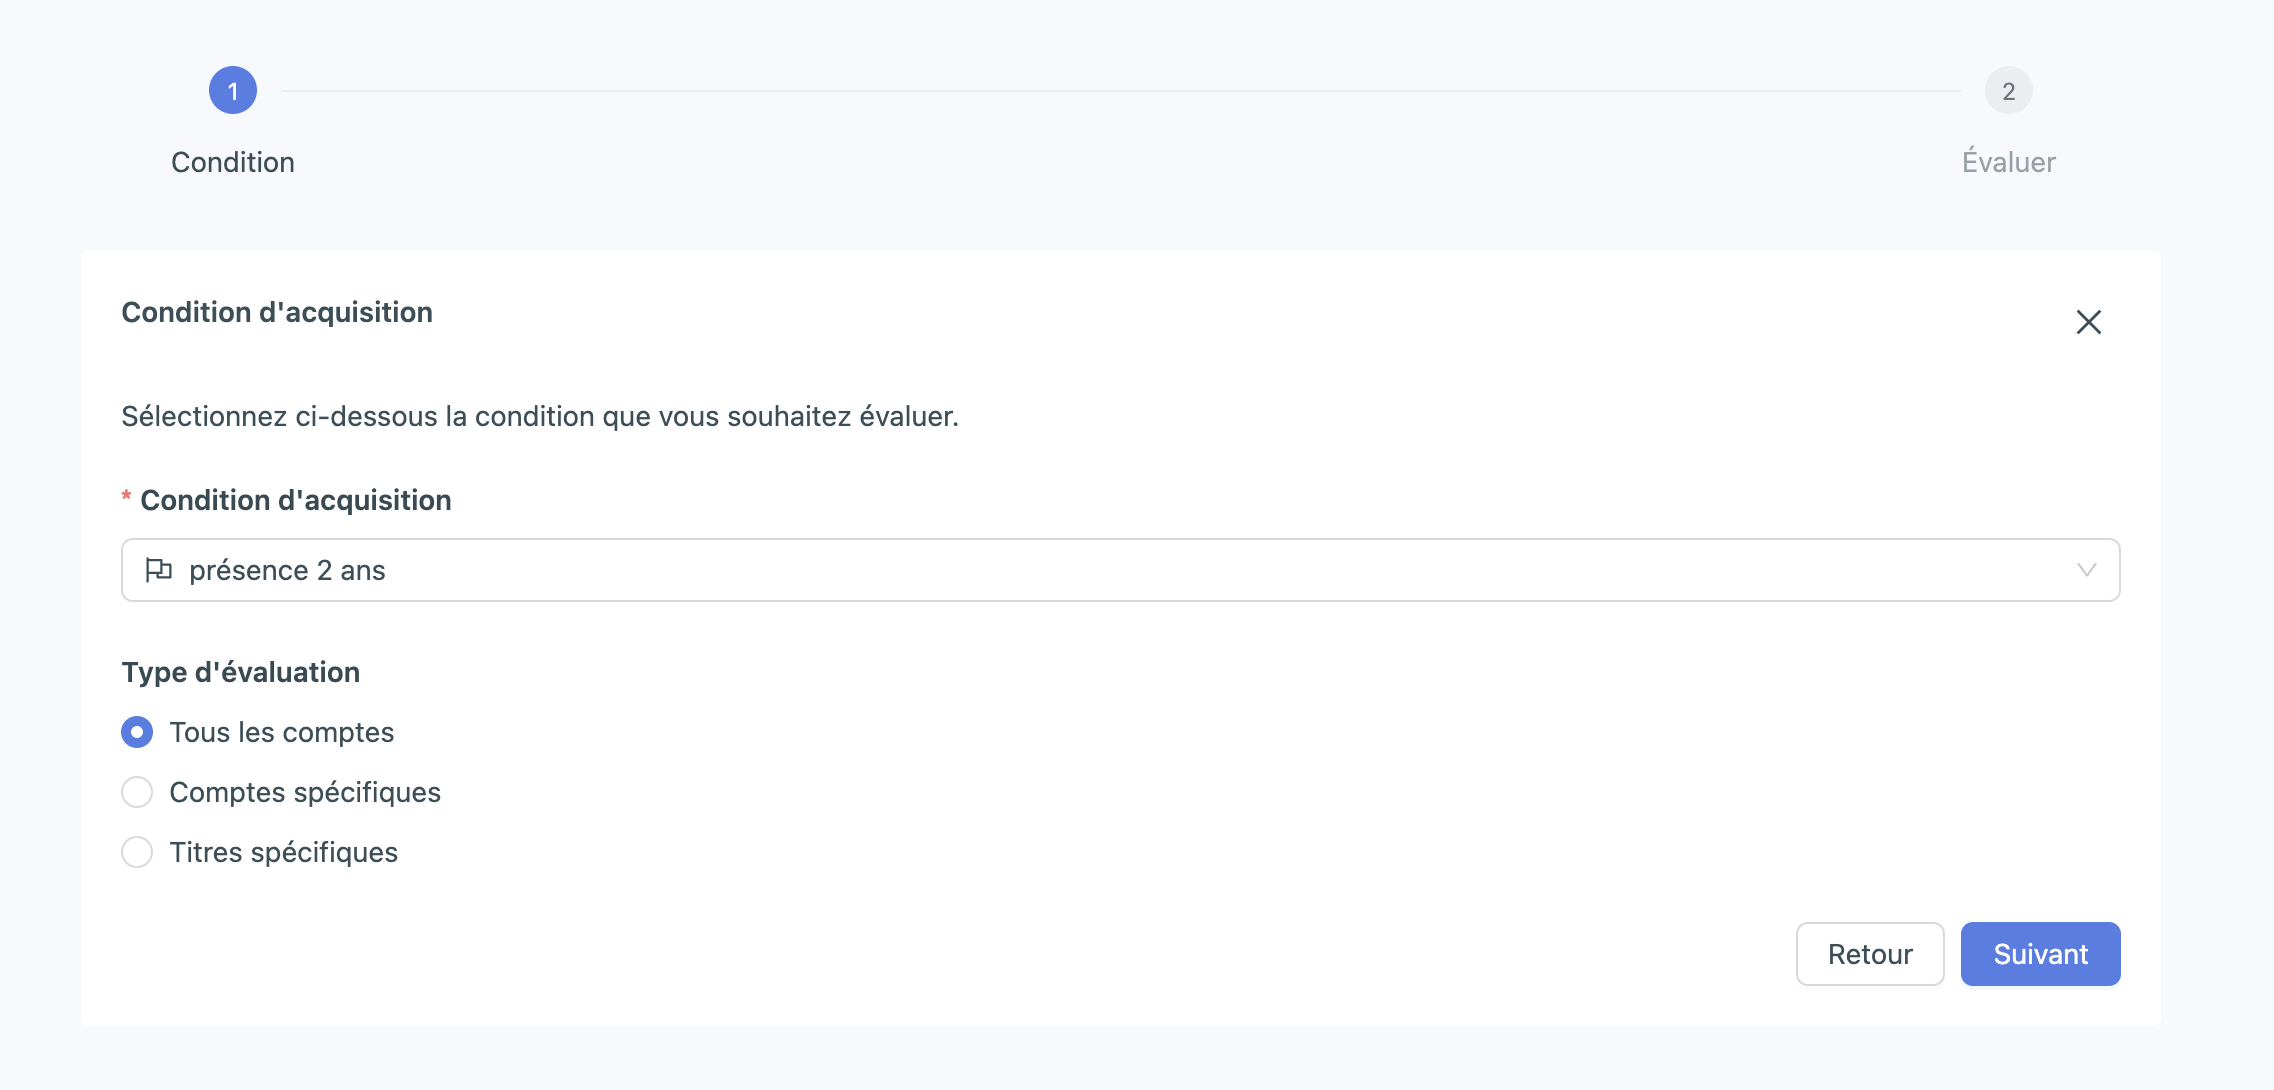
Task: Select the 'Titres spécifiques' radio option
Action: pyautogui.click(x=137, y=852)
